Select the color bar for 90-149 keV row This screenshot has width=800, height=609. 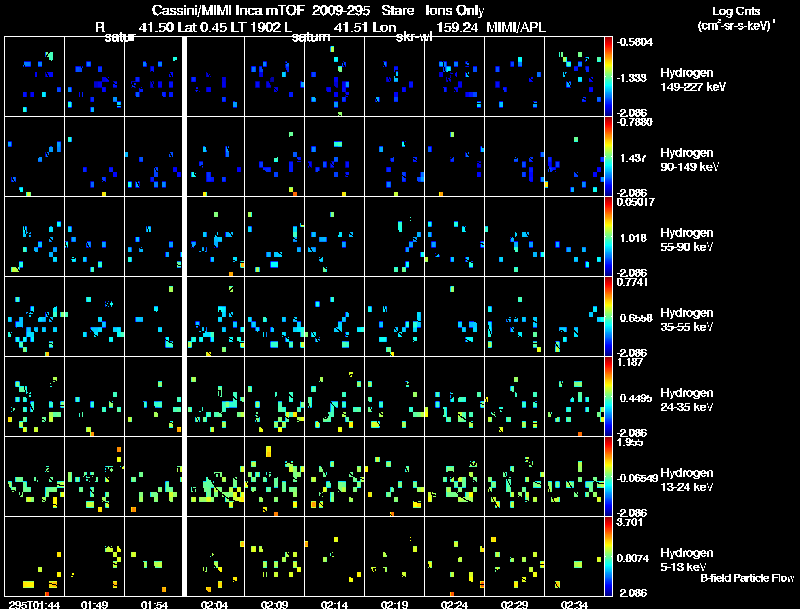(608, 156)
